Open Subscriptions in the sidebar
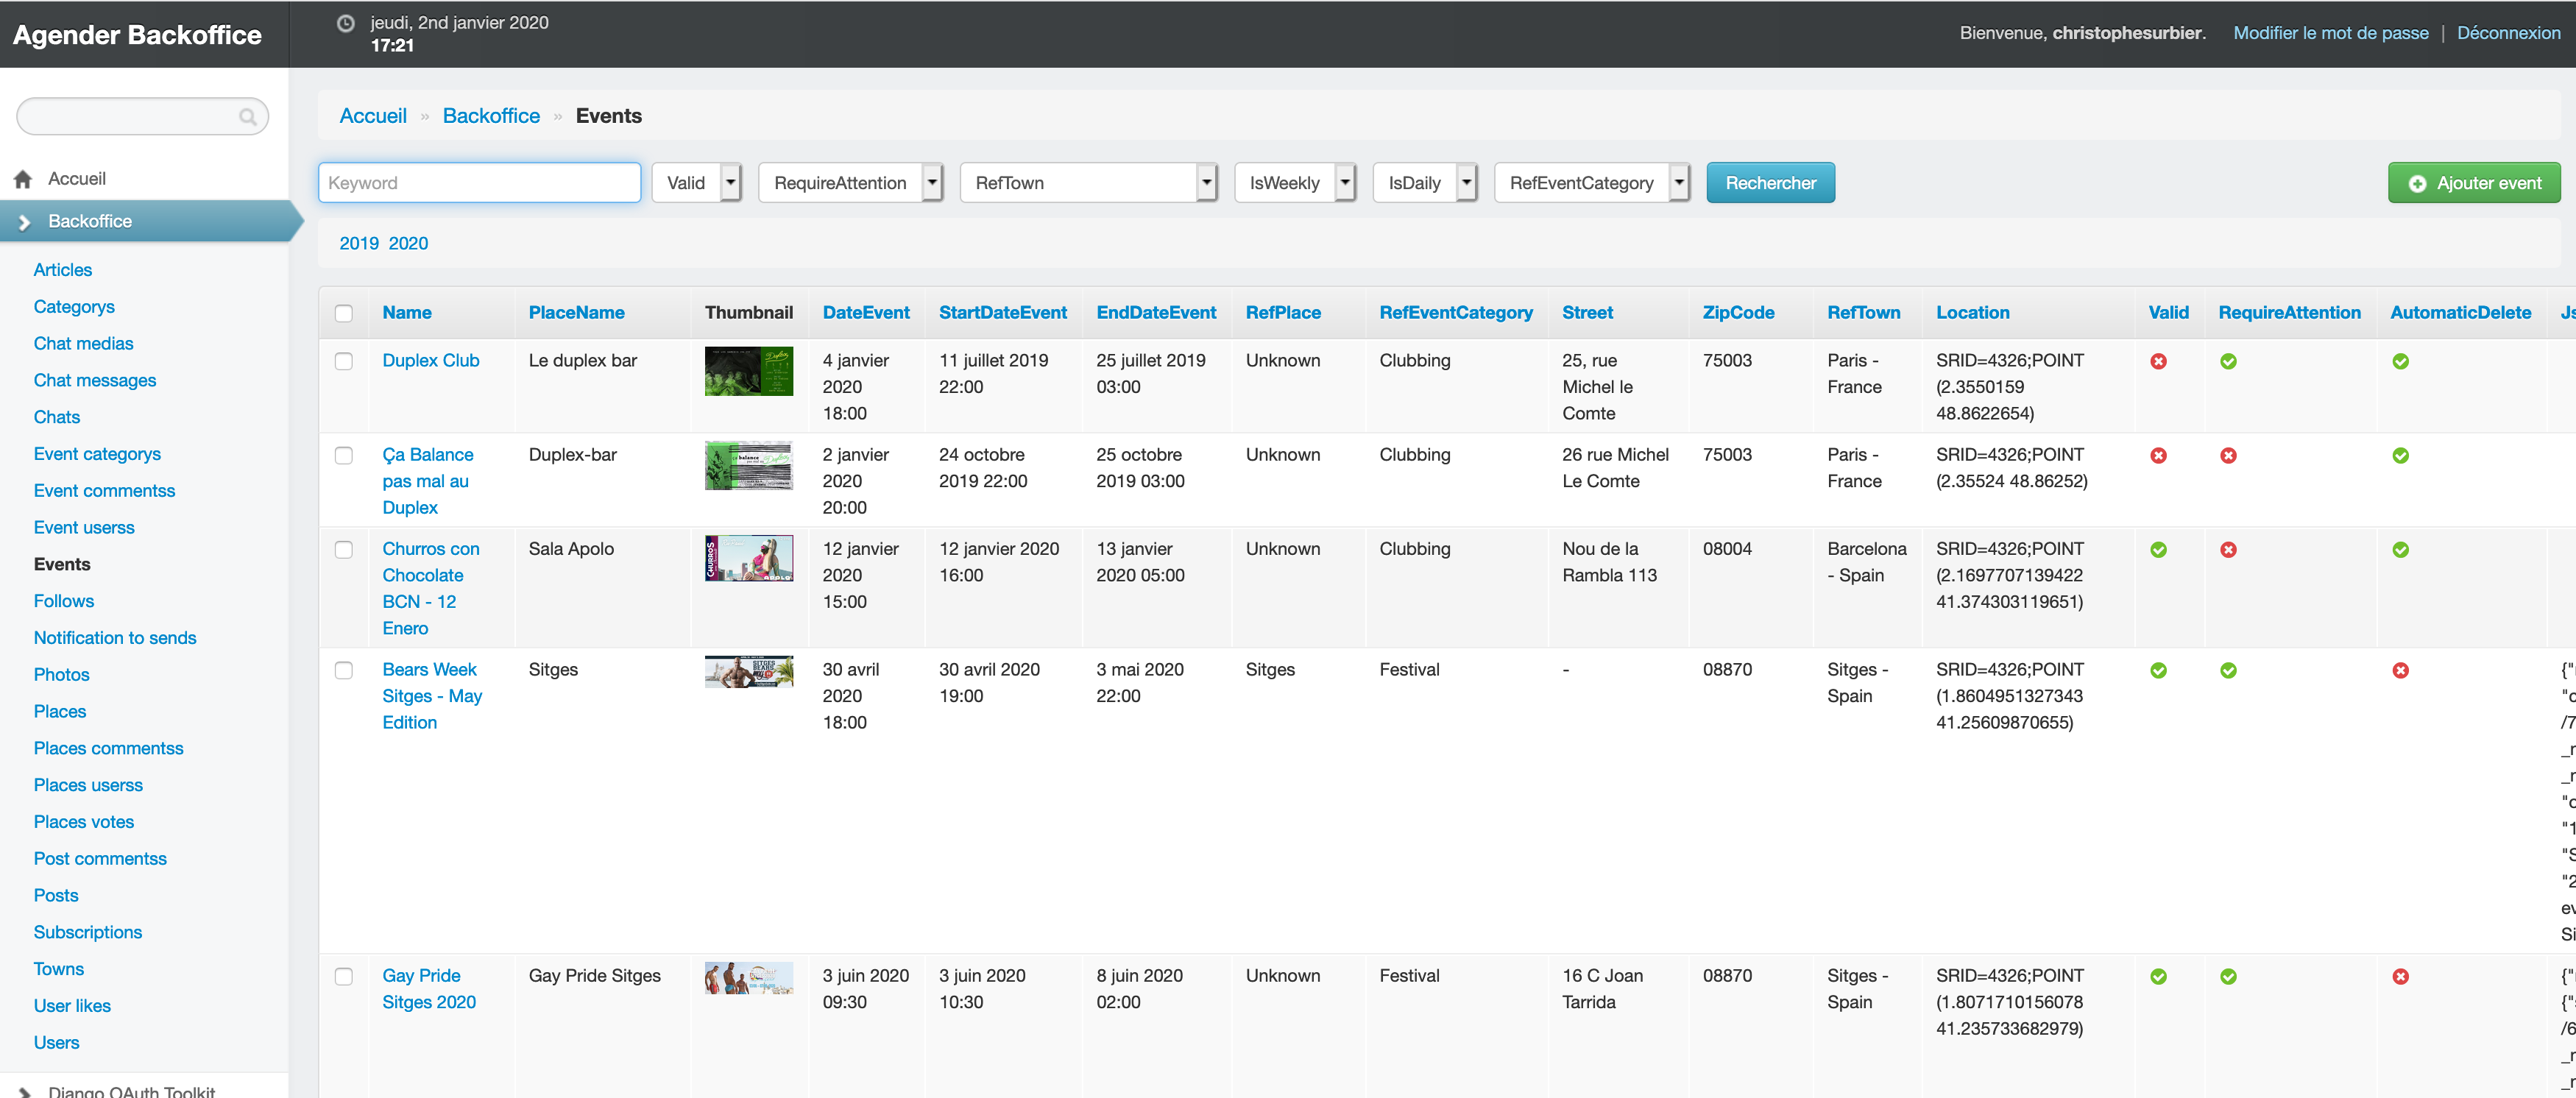The width and height of the screenshot is (2576, 1098). point(88,932)
